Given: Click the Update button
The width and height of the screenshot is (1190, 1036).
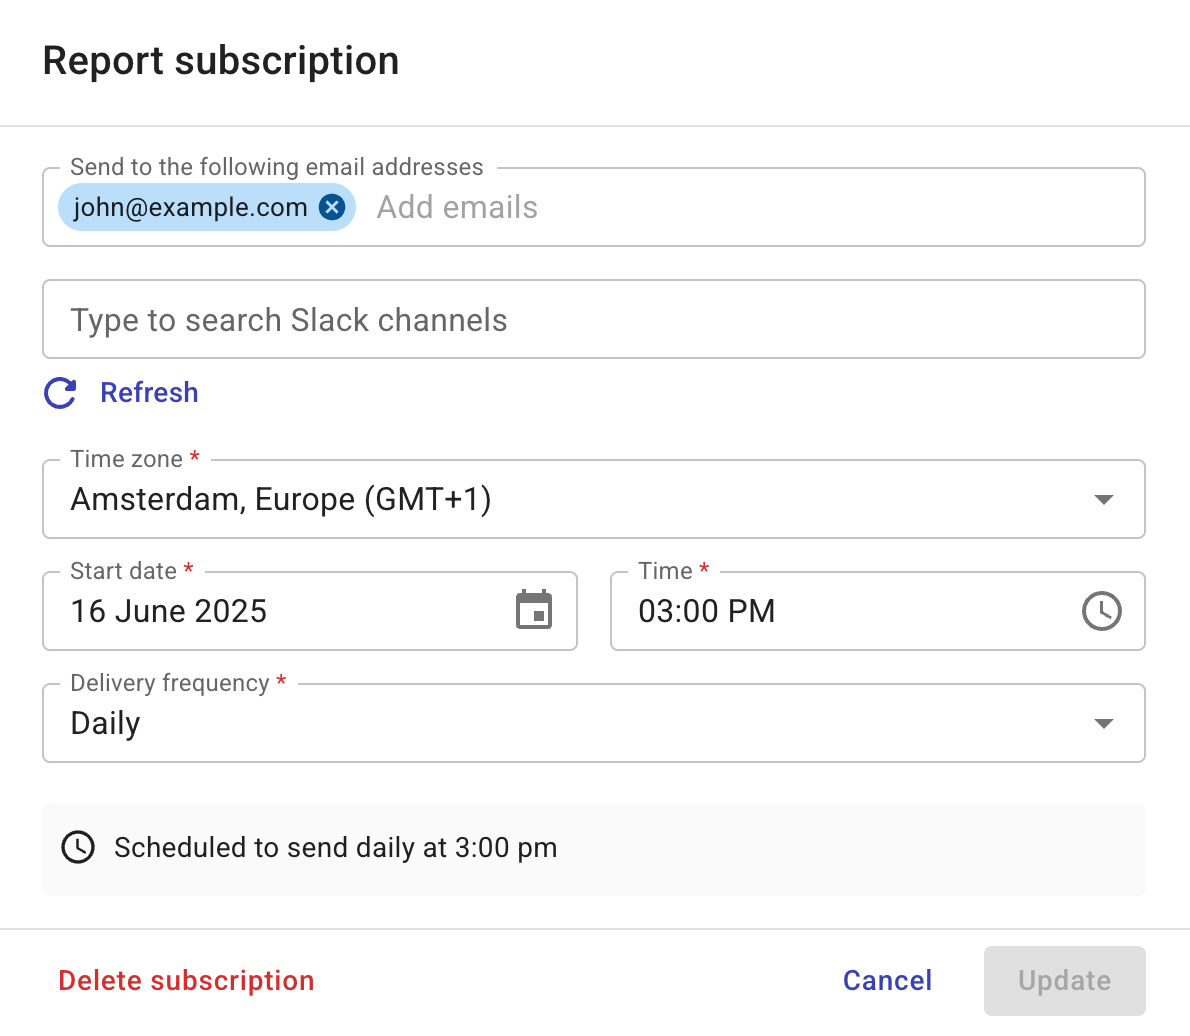Looking at the screenshot, I should click(x=1064, y=980).
